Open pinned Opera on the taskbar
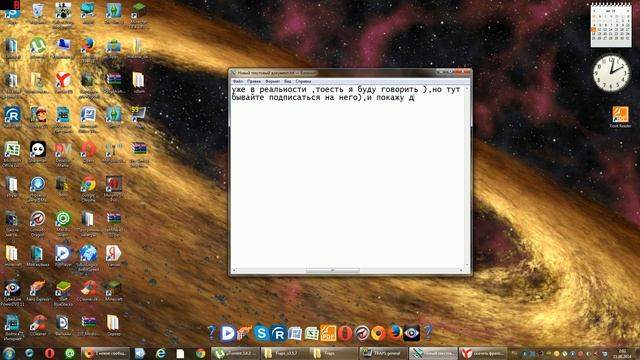The width and height of the screenshot is (640, 360). click(x=49, y=353)
